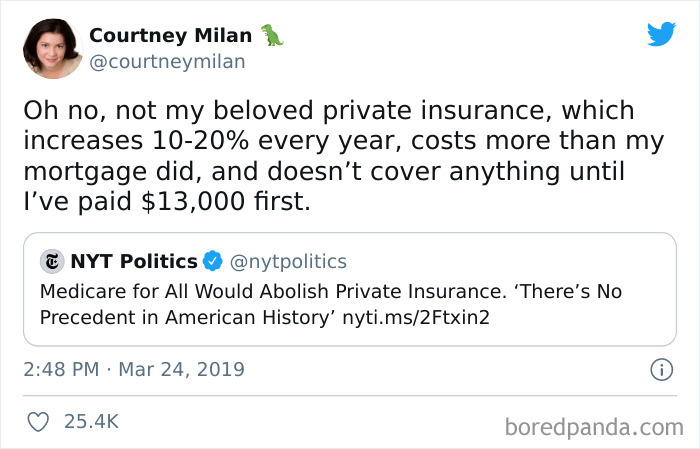700x449 pixels.
Task: Click the blue Twitter bird logo
Action: coord(661,34)
